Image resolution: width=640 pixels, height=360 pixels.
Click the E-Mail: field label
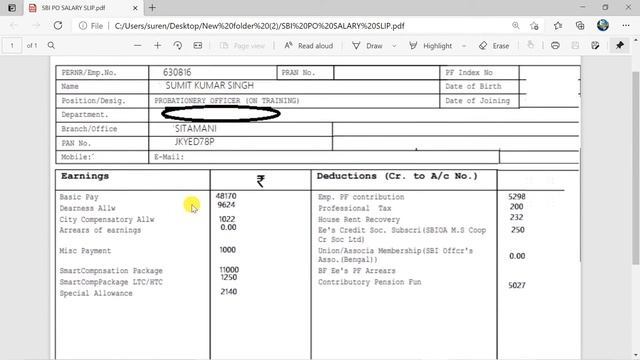(x=169, y=157)
